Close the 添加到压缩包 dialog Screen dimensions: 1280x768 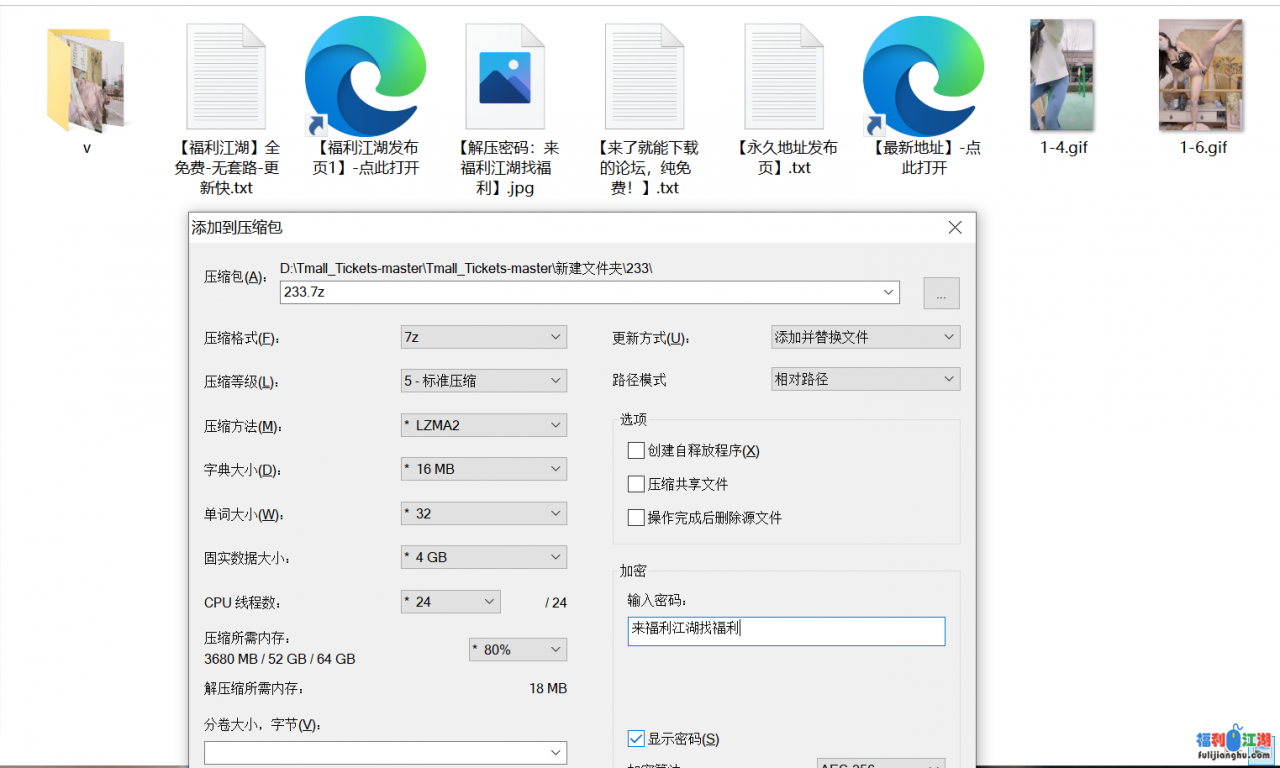[955, 228]
